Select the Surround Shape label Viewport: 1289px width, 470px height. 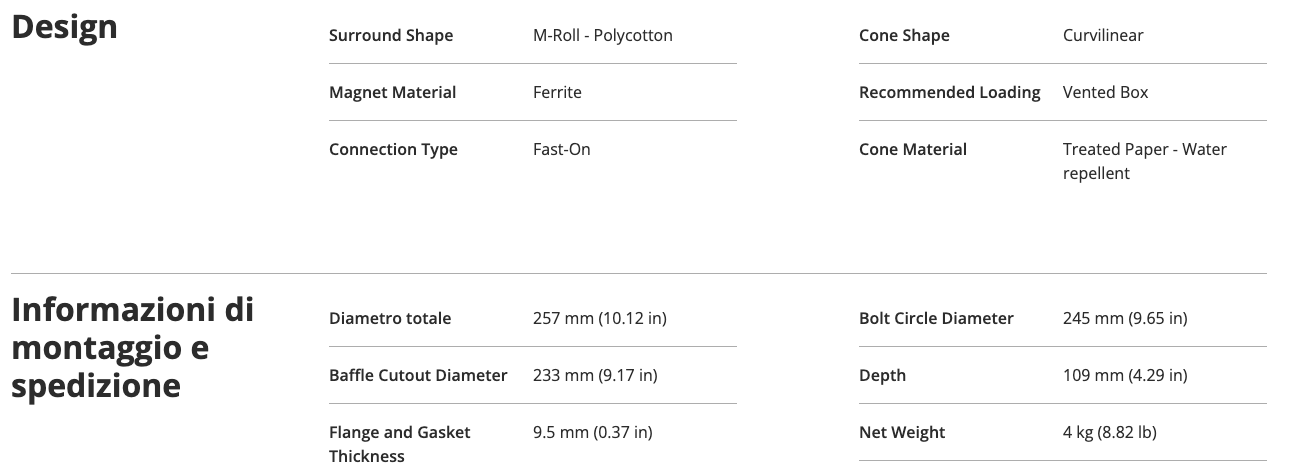click(x=391, y=36)
